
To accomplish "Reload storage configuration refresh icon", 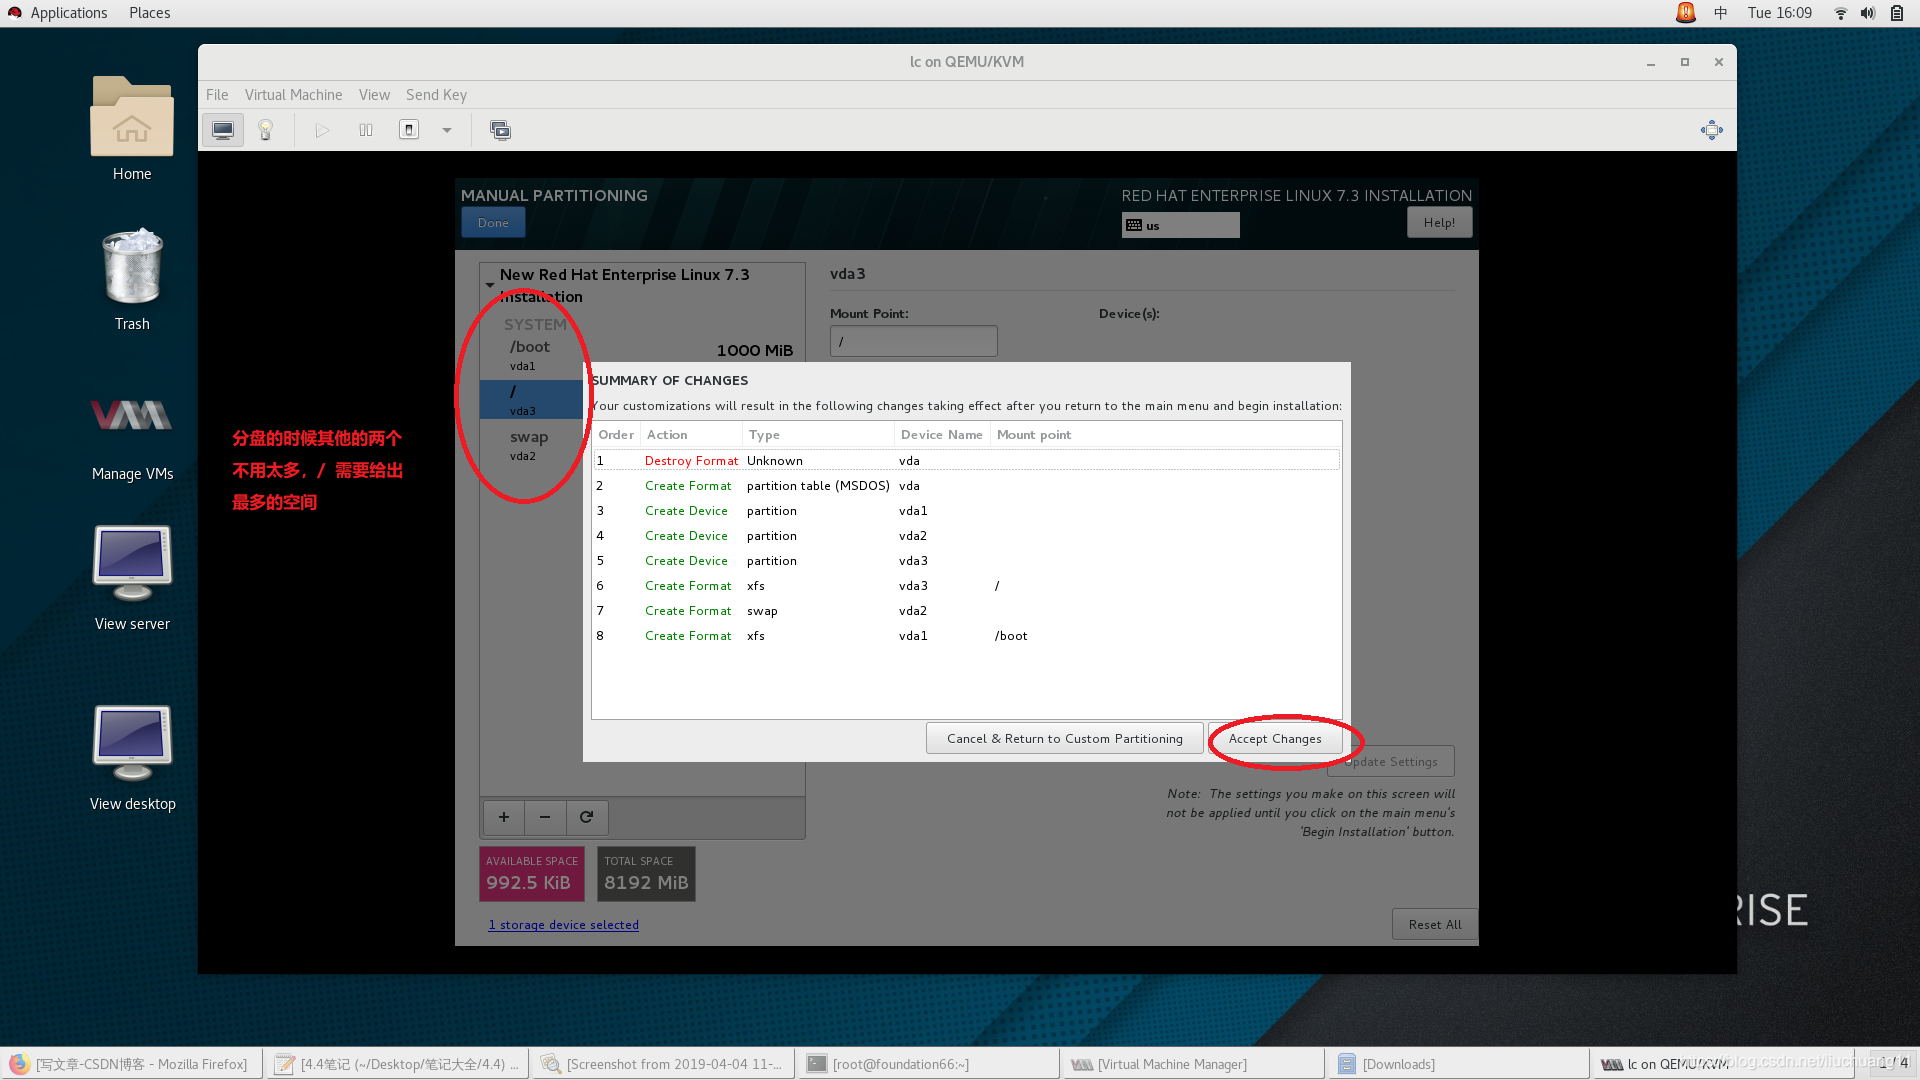I will [x=587, y=817].
